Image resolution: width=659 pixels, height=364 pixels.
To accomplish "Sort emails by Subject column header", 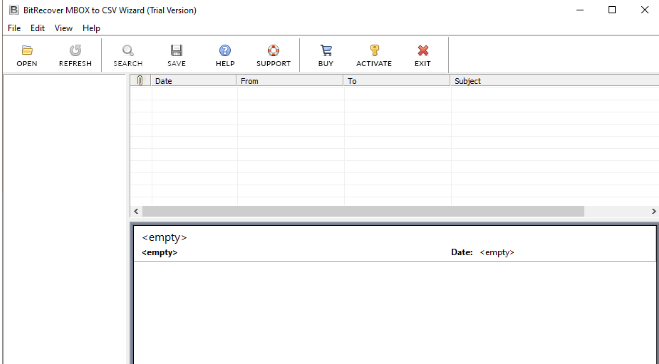I will [x=555, y=81].
